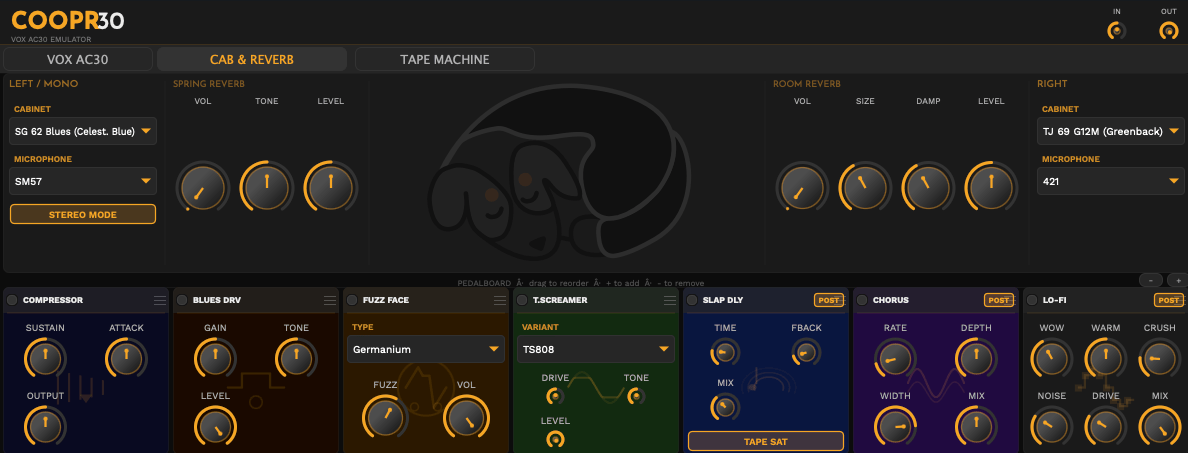Click the T.Screamer LEVEL knob

pos(555,439)
